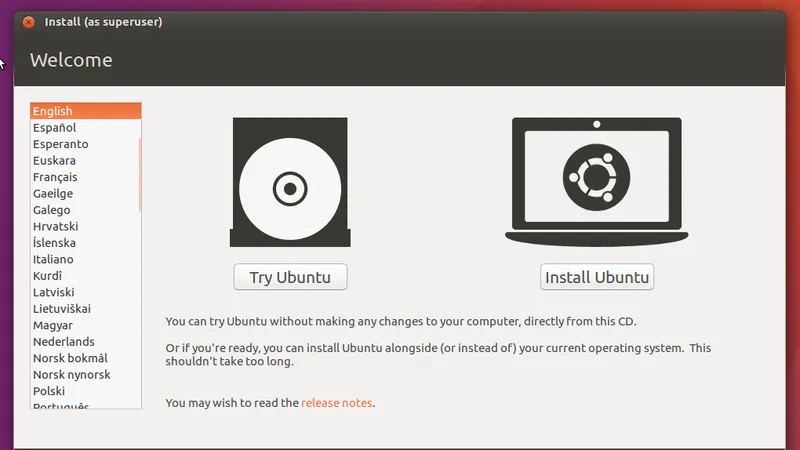
Task: Select Esperanto in the language list
Action: 86,144
